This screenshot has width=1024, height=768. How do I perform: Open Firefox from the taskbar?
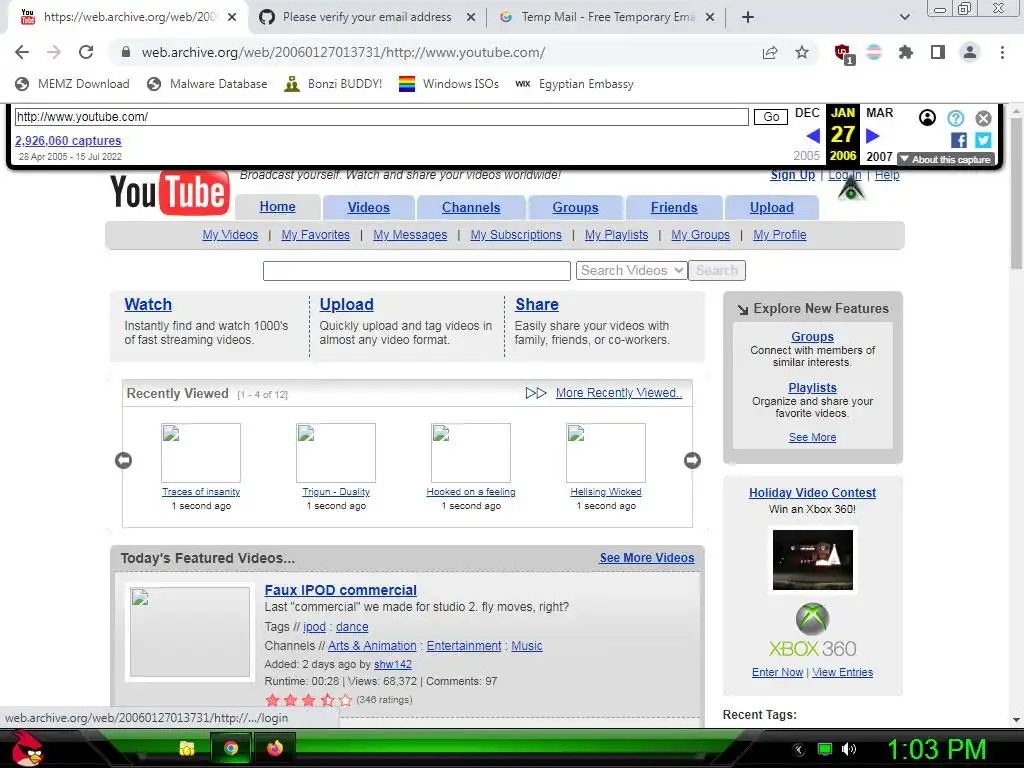tap(274, 748)
